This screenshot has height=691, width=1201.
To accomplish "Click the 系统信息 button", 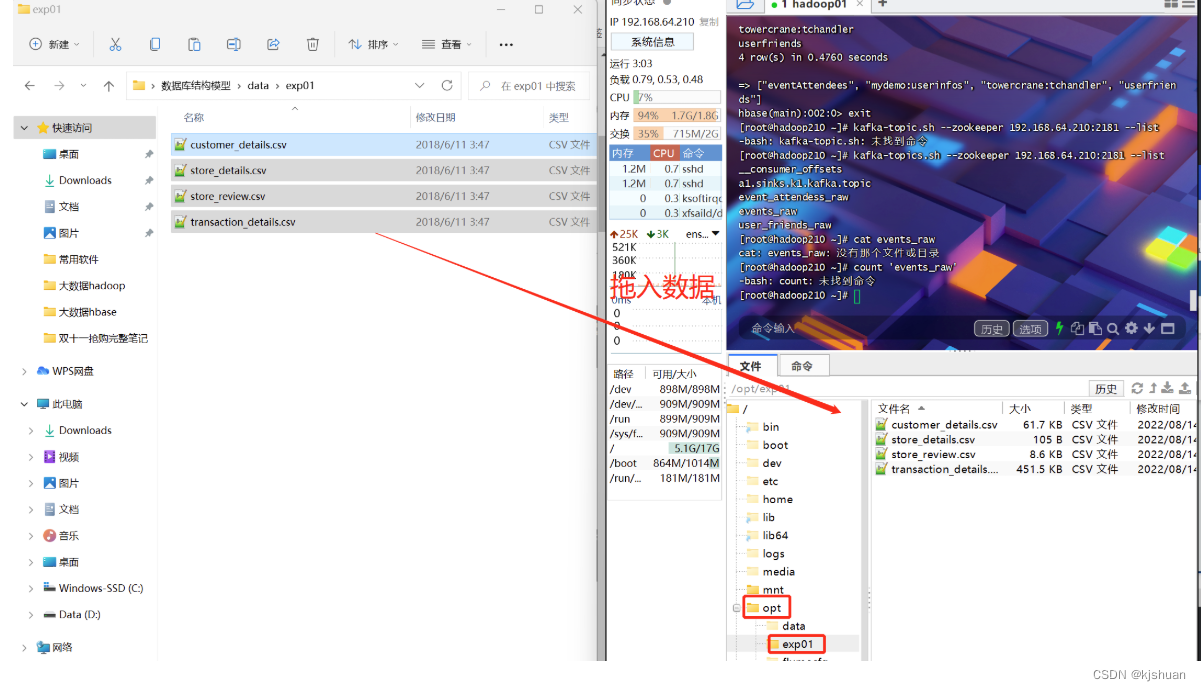I will pyautogui.click(x=653, y=42).
